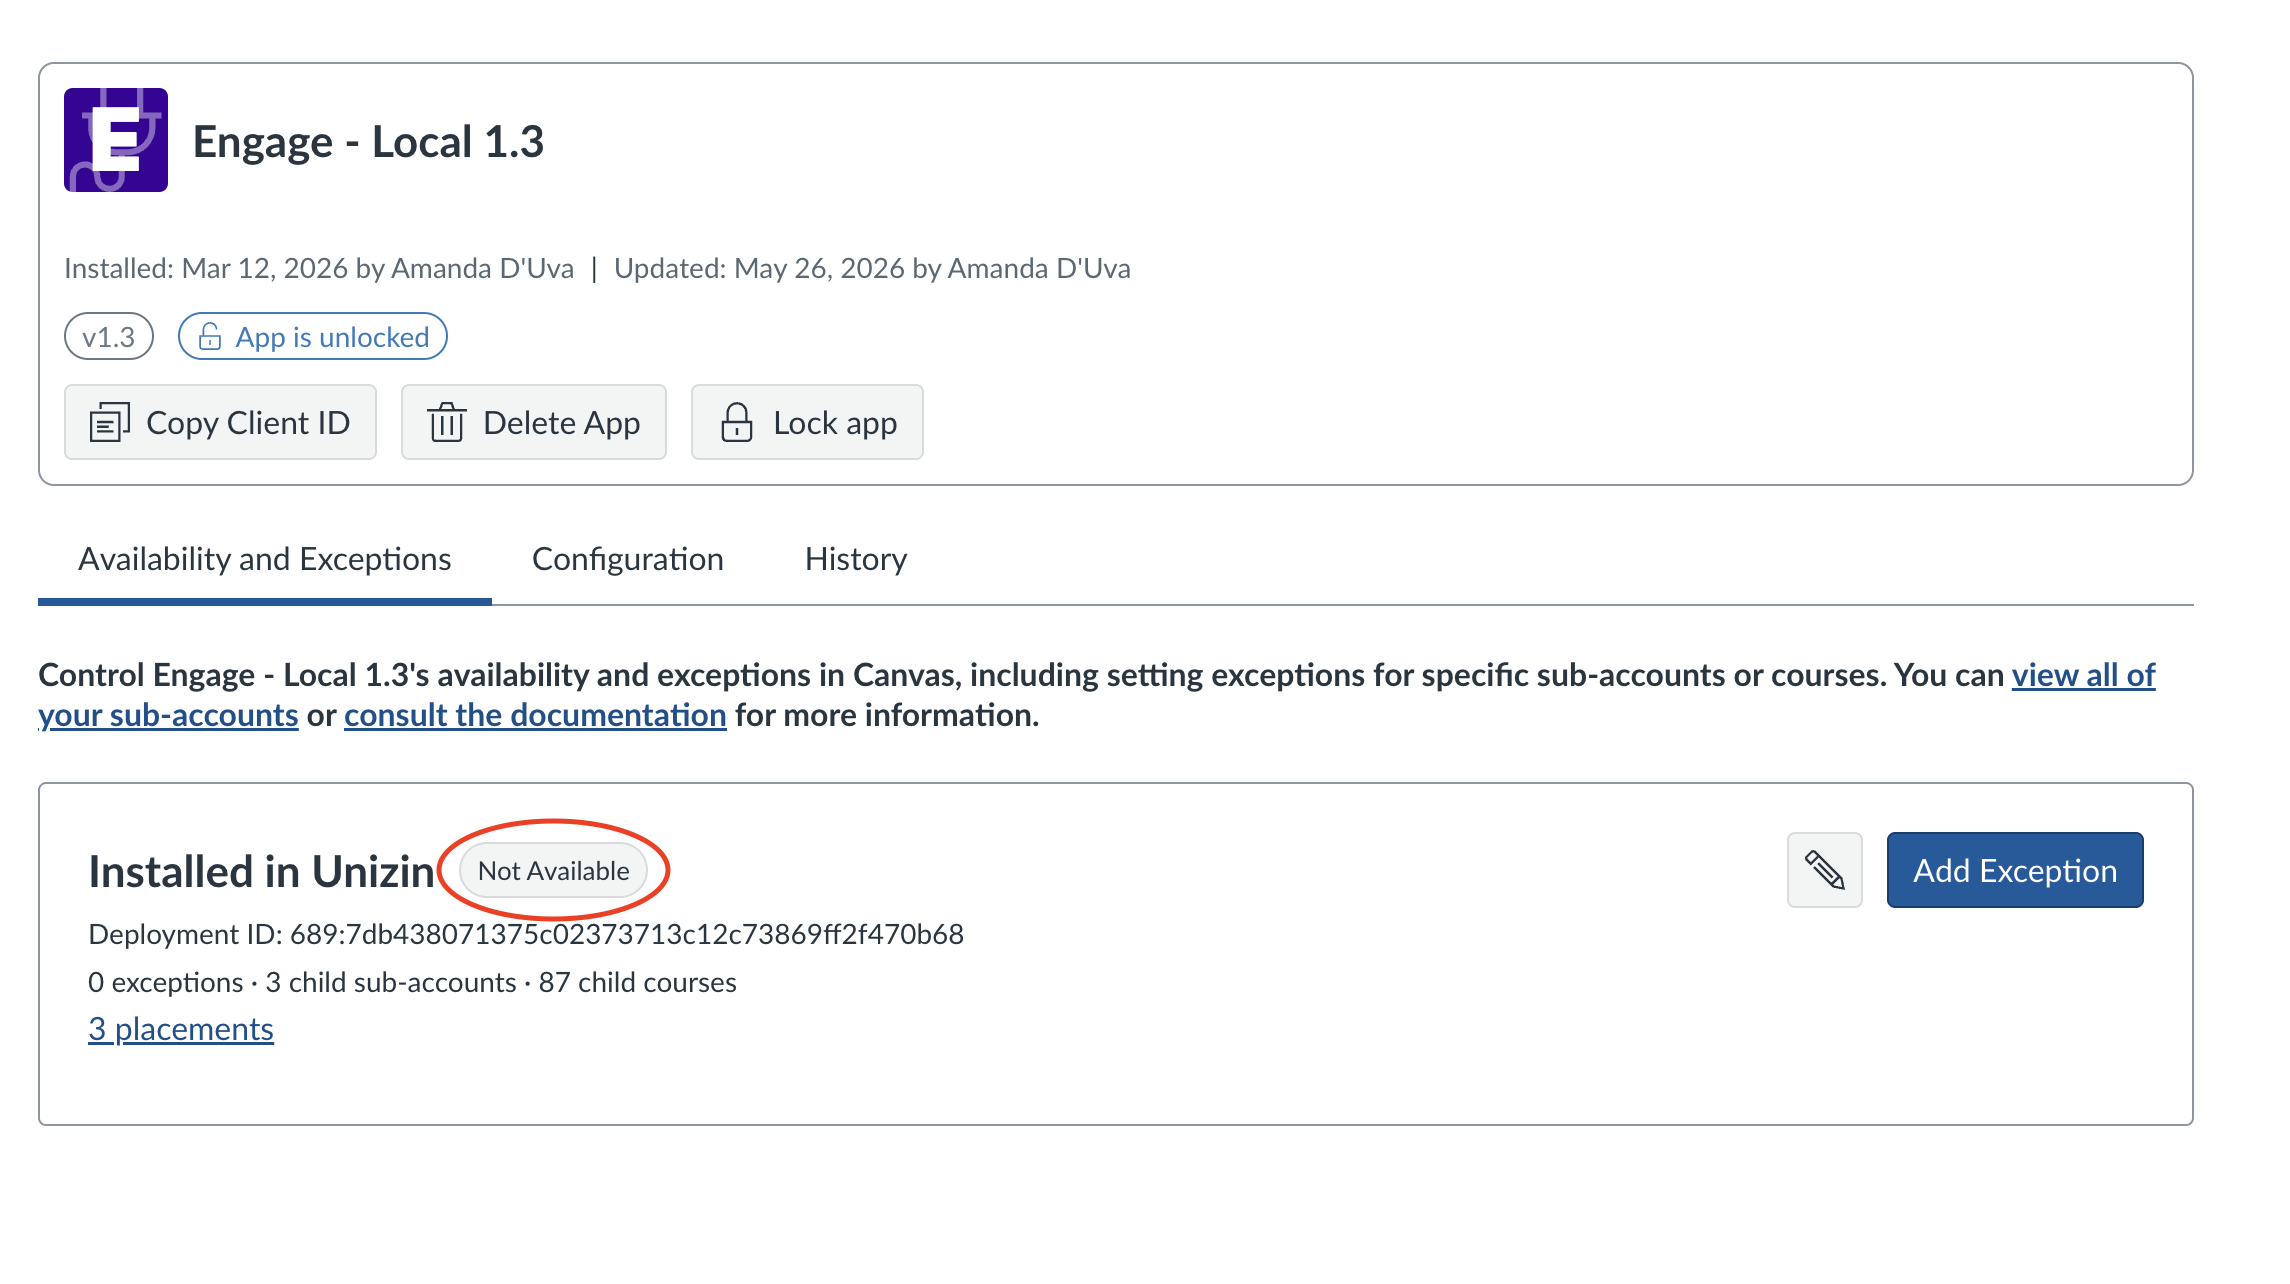Image resolution: width=2290 pixels, height=1284 pixels.
Task: Click the Delete App button
Action: [534, 423]
